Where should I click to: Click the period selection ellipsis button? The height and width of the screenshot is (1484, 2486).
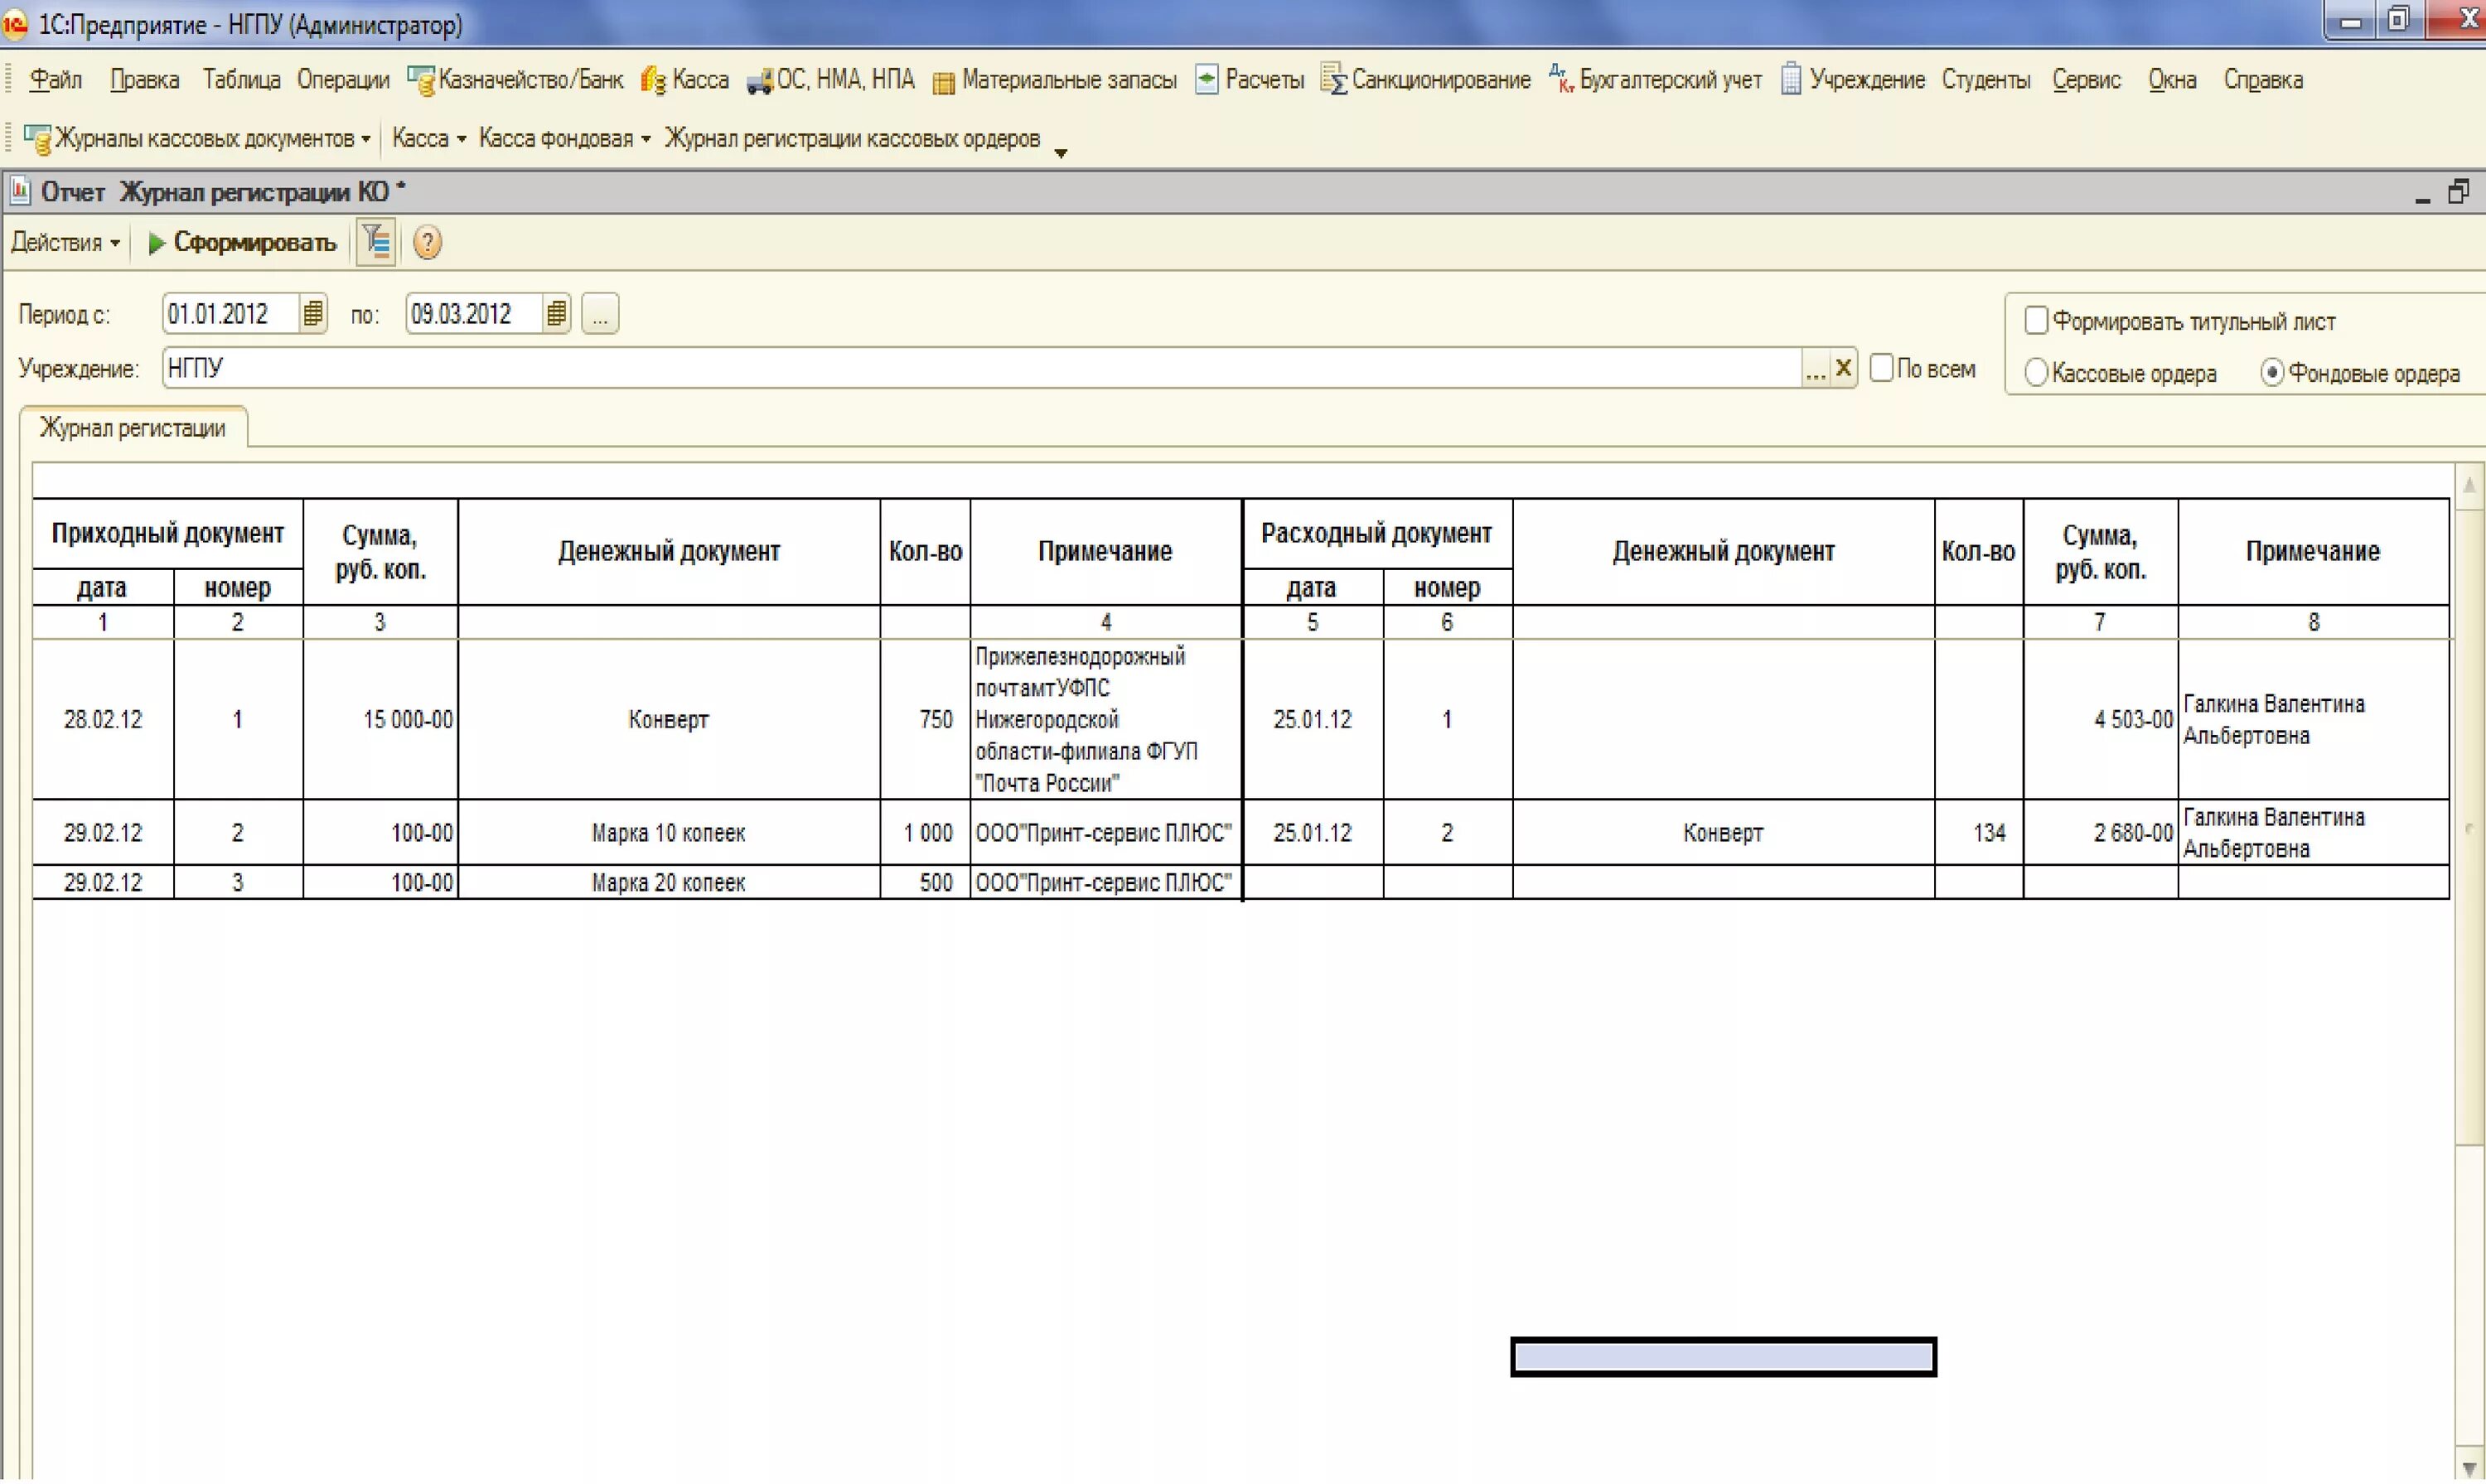pos(600,314)
